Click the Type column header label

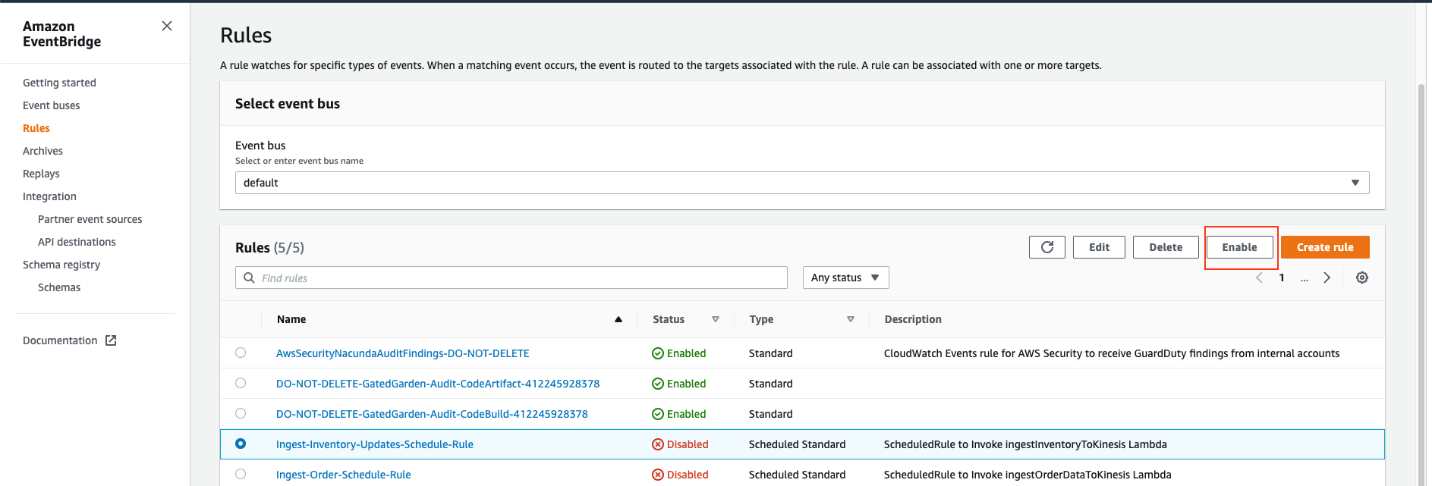[761, 319]
